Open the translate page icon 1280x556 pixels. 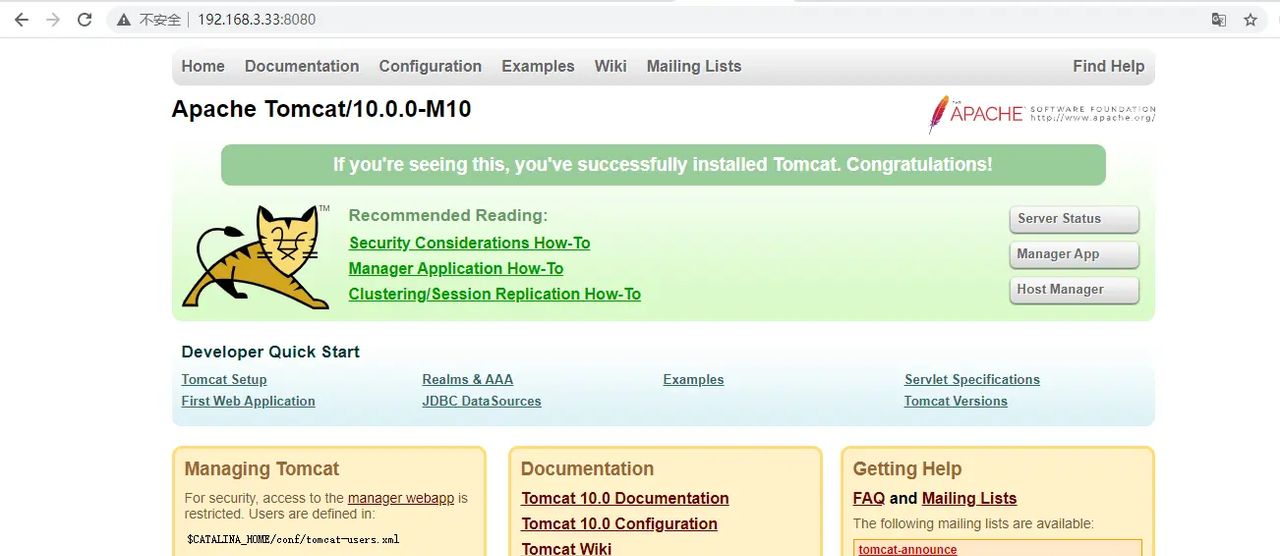point(1219,20)
